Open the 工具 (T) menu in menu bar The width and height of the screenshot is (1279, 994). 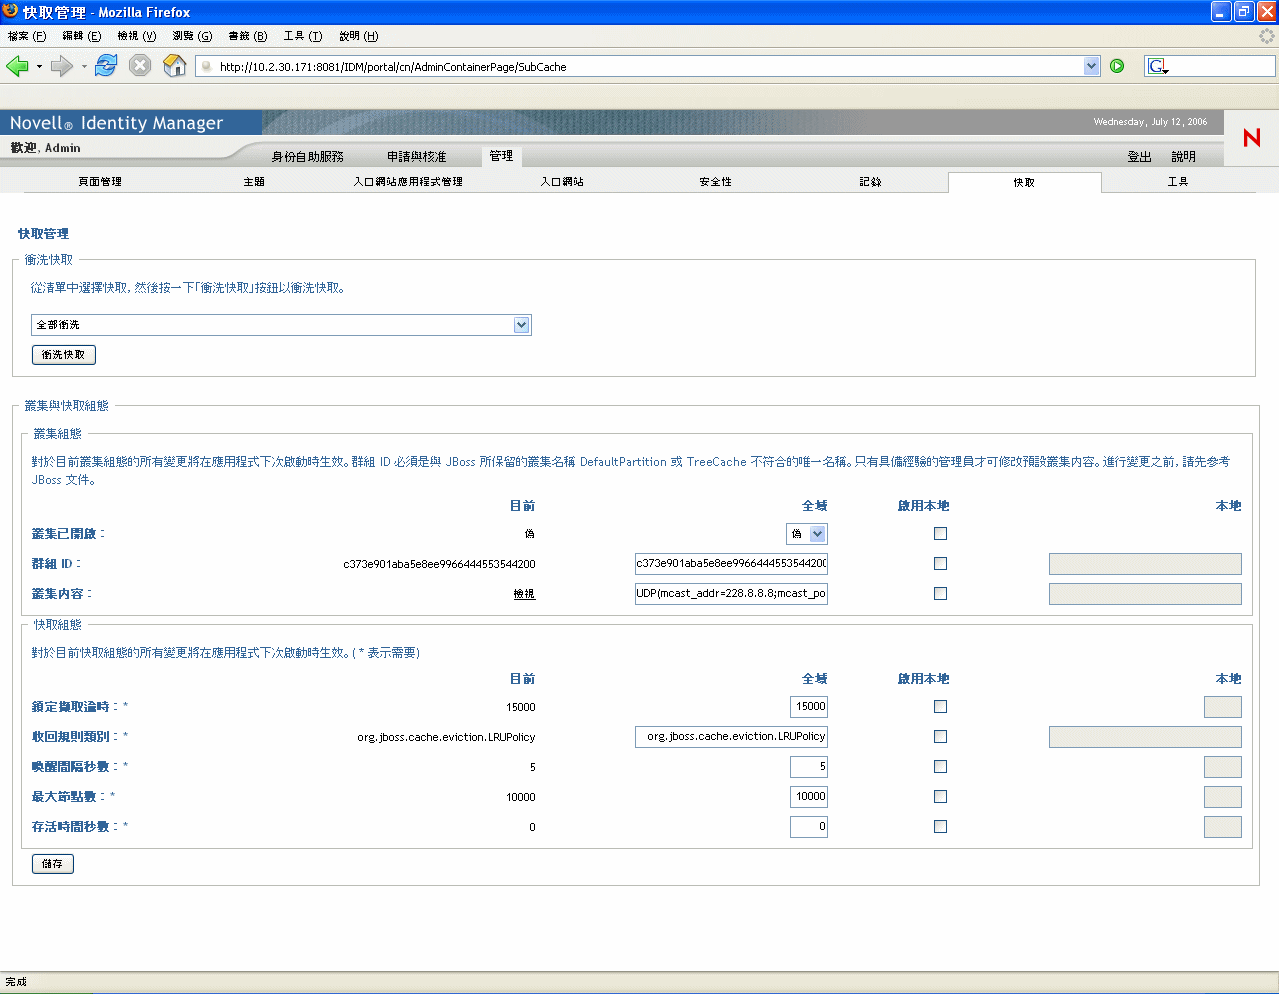303,36
